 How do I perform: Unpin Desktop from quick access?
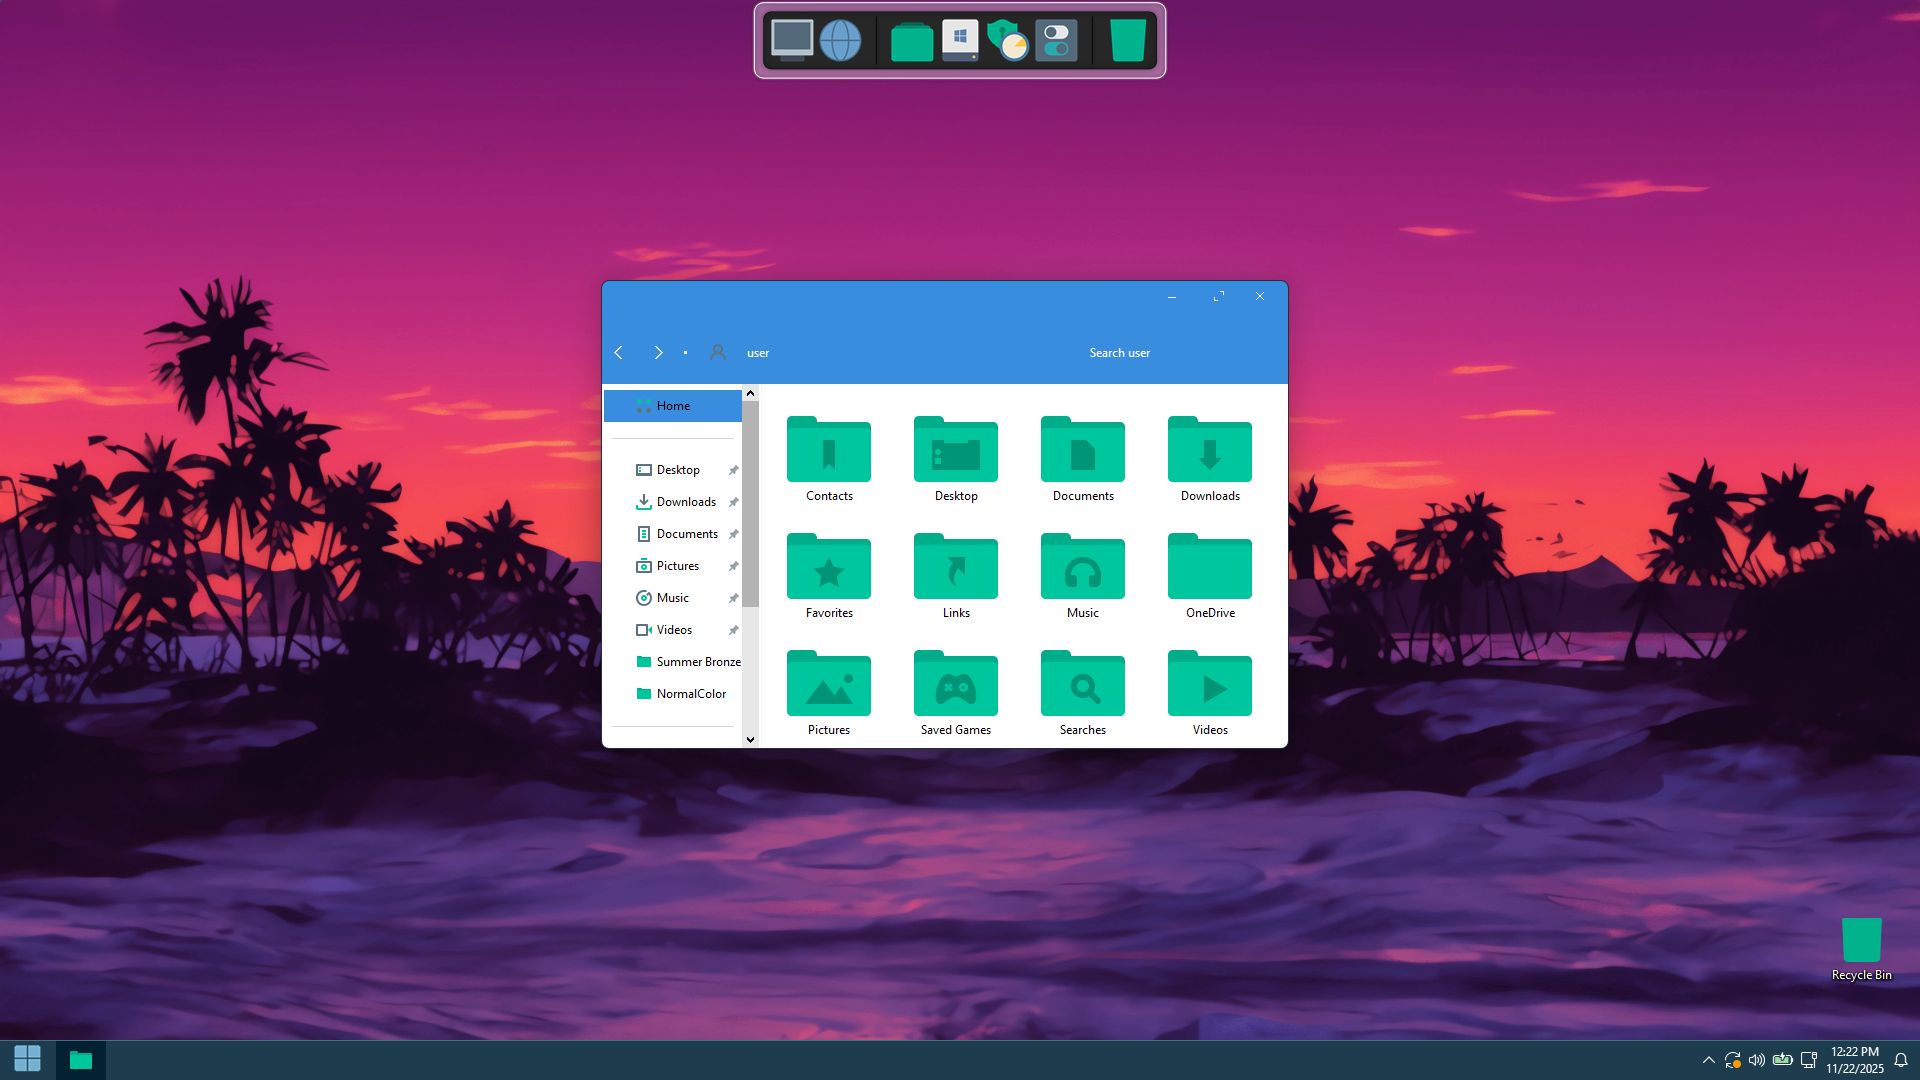(733, 470)
